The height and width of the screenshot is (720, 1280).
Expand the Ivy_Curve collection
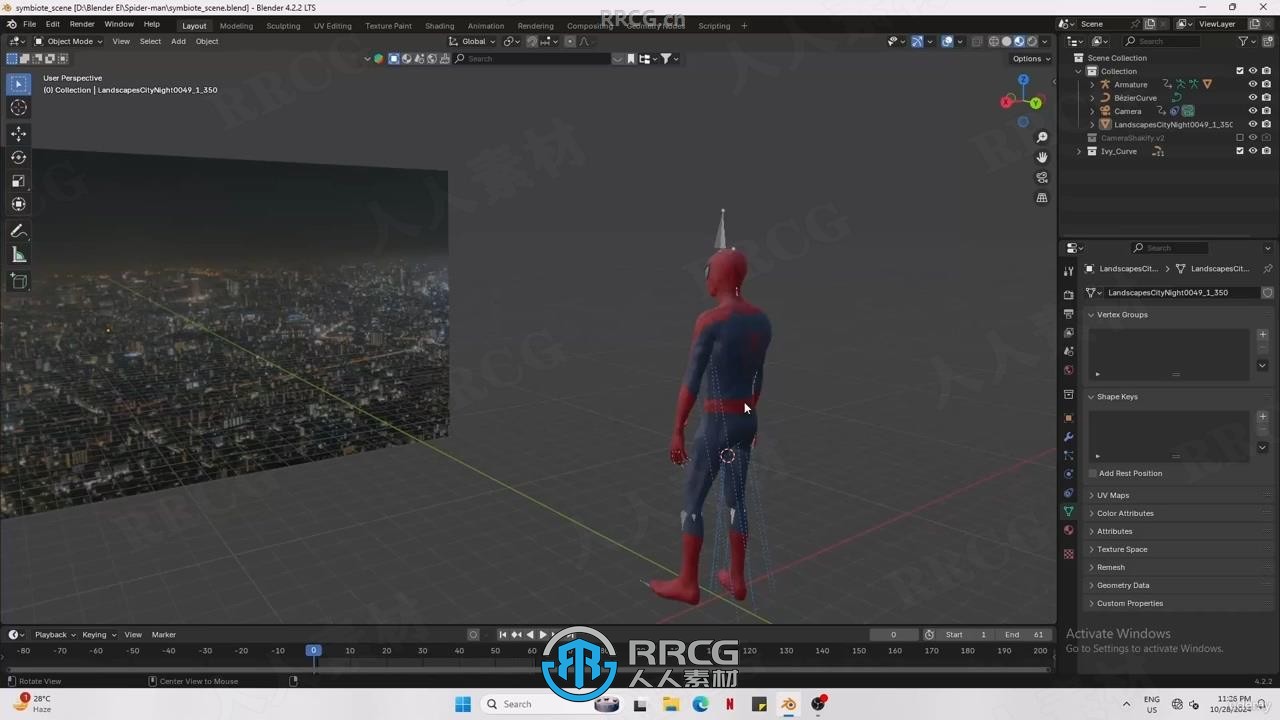click(1079, 151)
